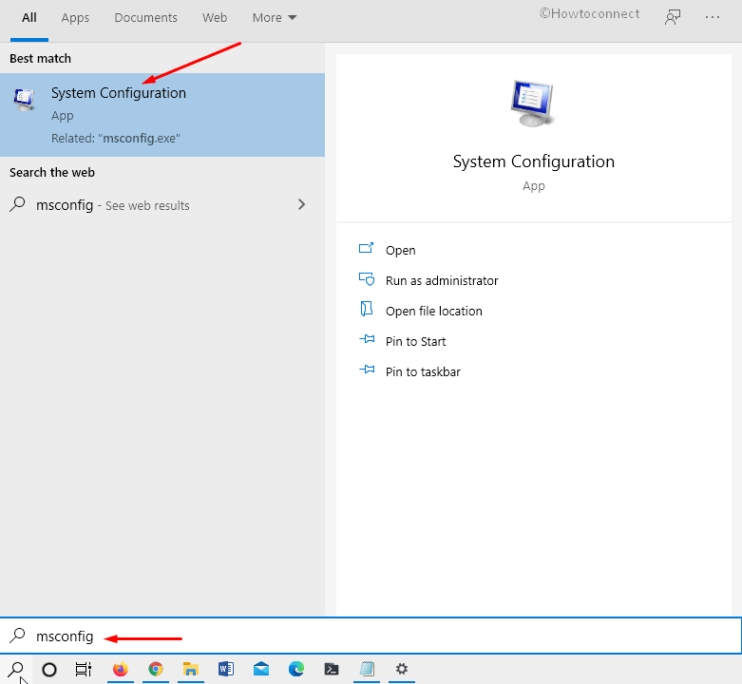Click the System Configuration title in preview pane
Image resolution: width=742 pixels, height=684 pixels.
533,162
